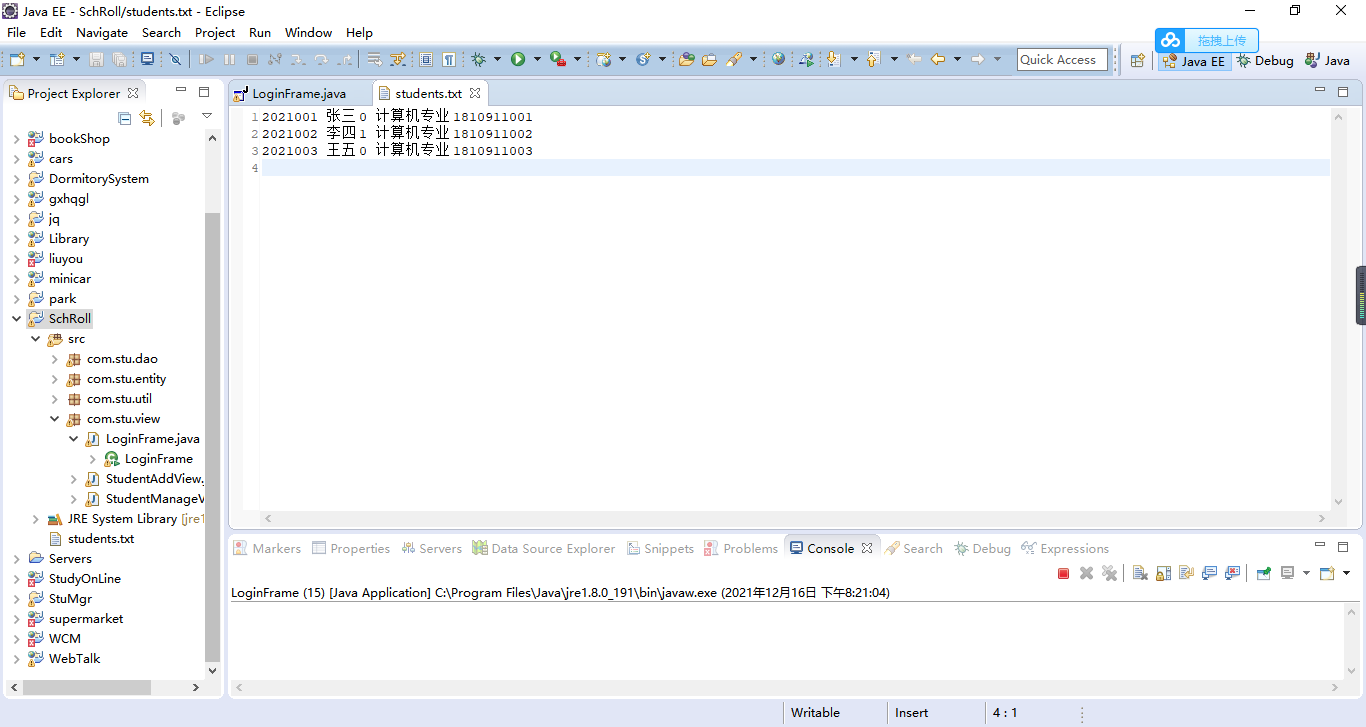Switch to LoginFrame.java editor tab

[299, 93]
